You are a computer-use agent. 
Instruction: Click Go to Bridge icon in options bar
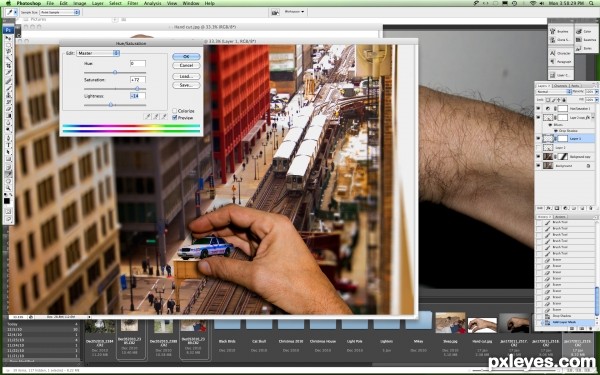tap(275, 12)
